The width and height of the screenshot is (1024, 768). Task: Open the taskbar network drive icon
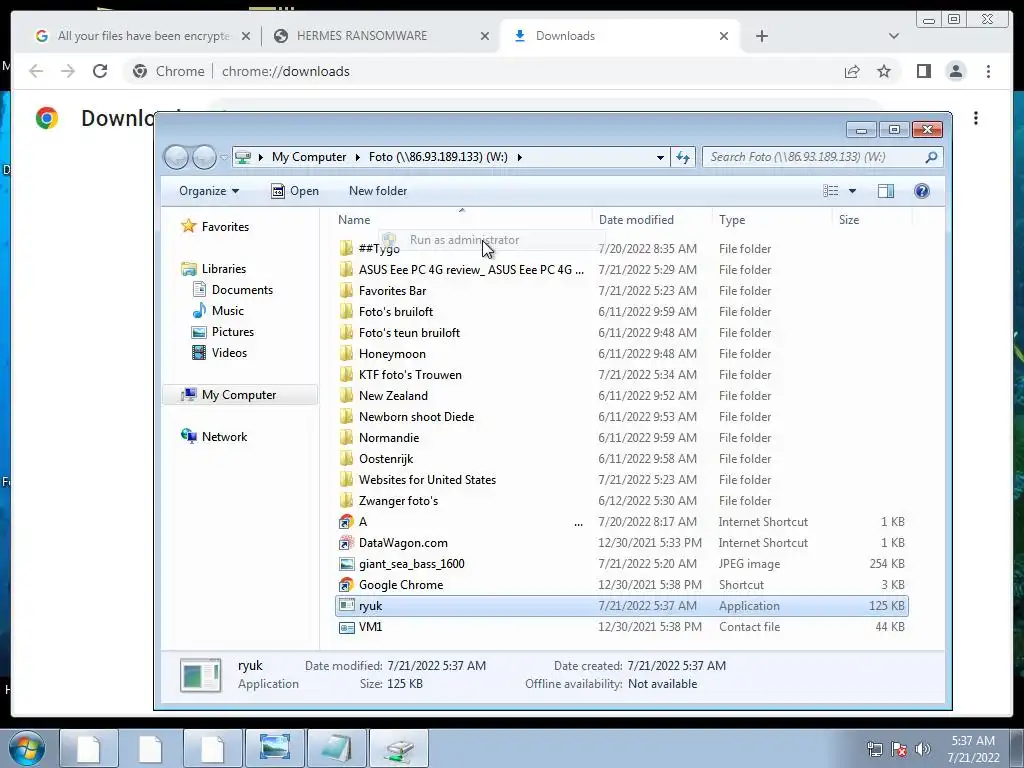tap(399, 748)
